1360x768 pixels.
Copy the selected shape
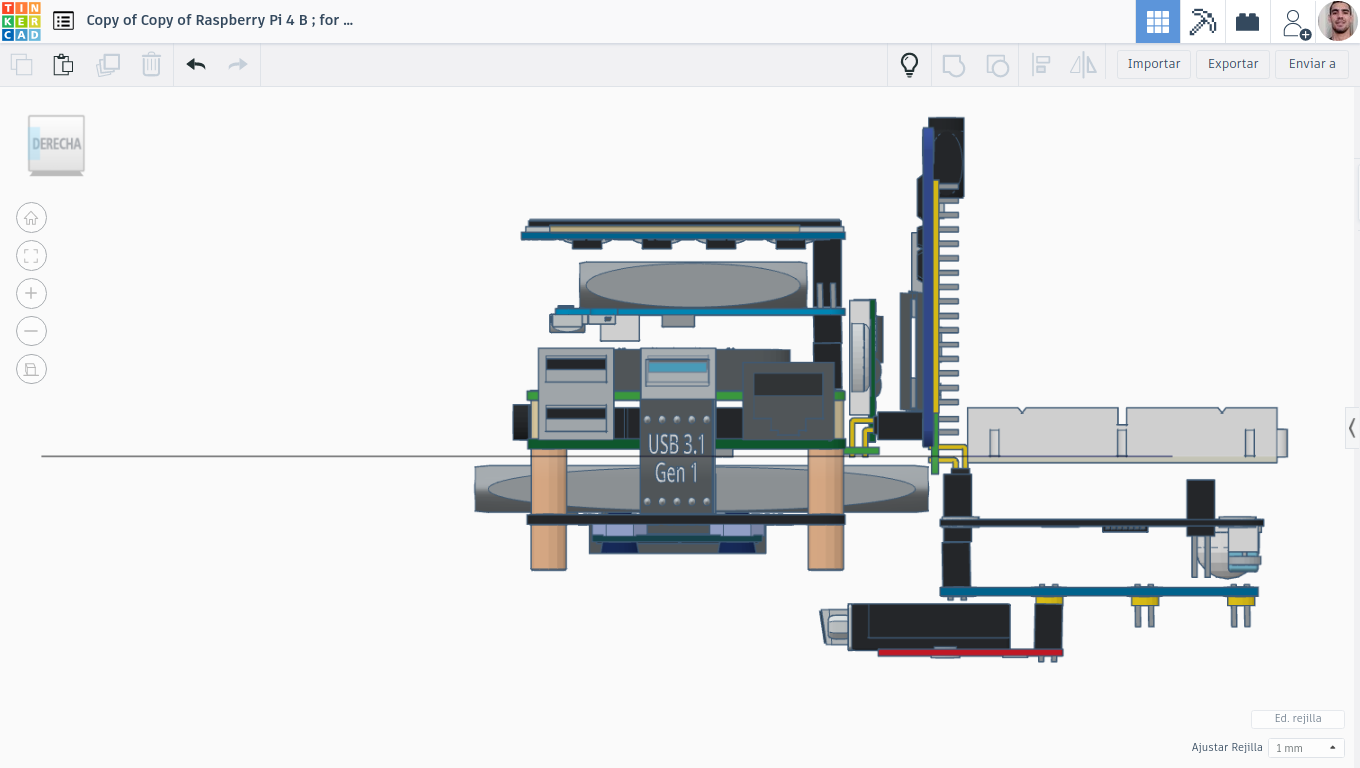21,65
